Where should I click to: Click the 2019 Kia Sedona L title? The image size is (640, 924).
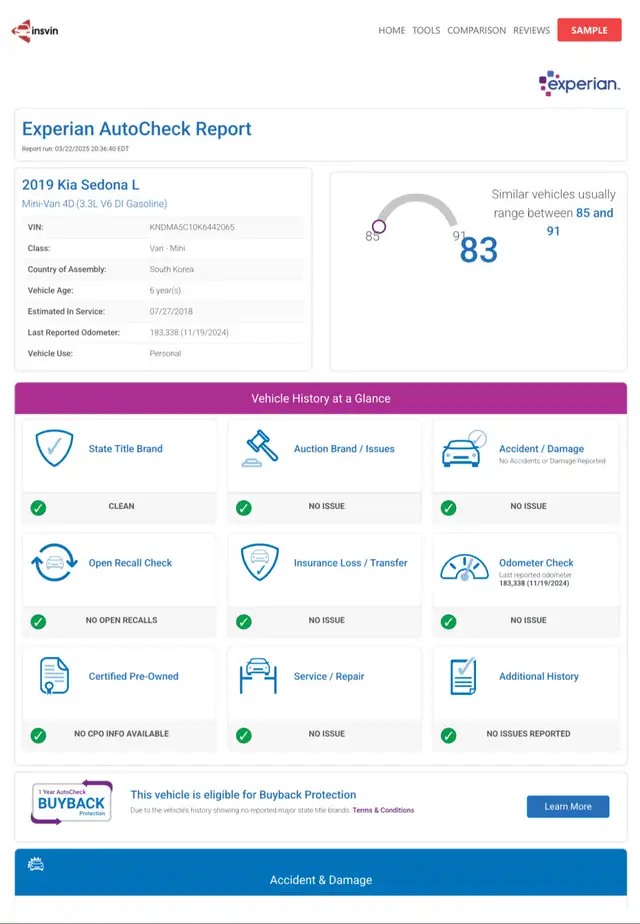(x=81, y=184)
